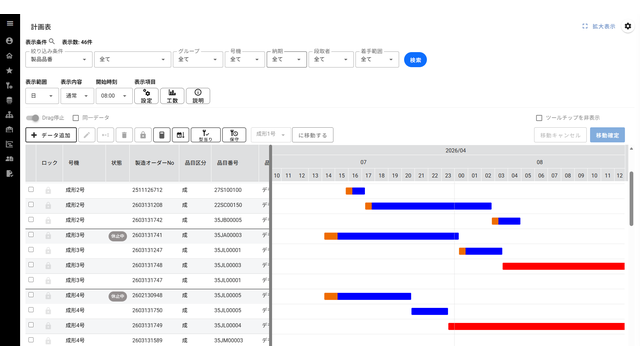This screenshot has width=640, height=360.
Task: Click the 説明 info icon button
Action: click(198, 96)
